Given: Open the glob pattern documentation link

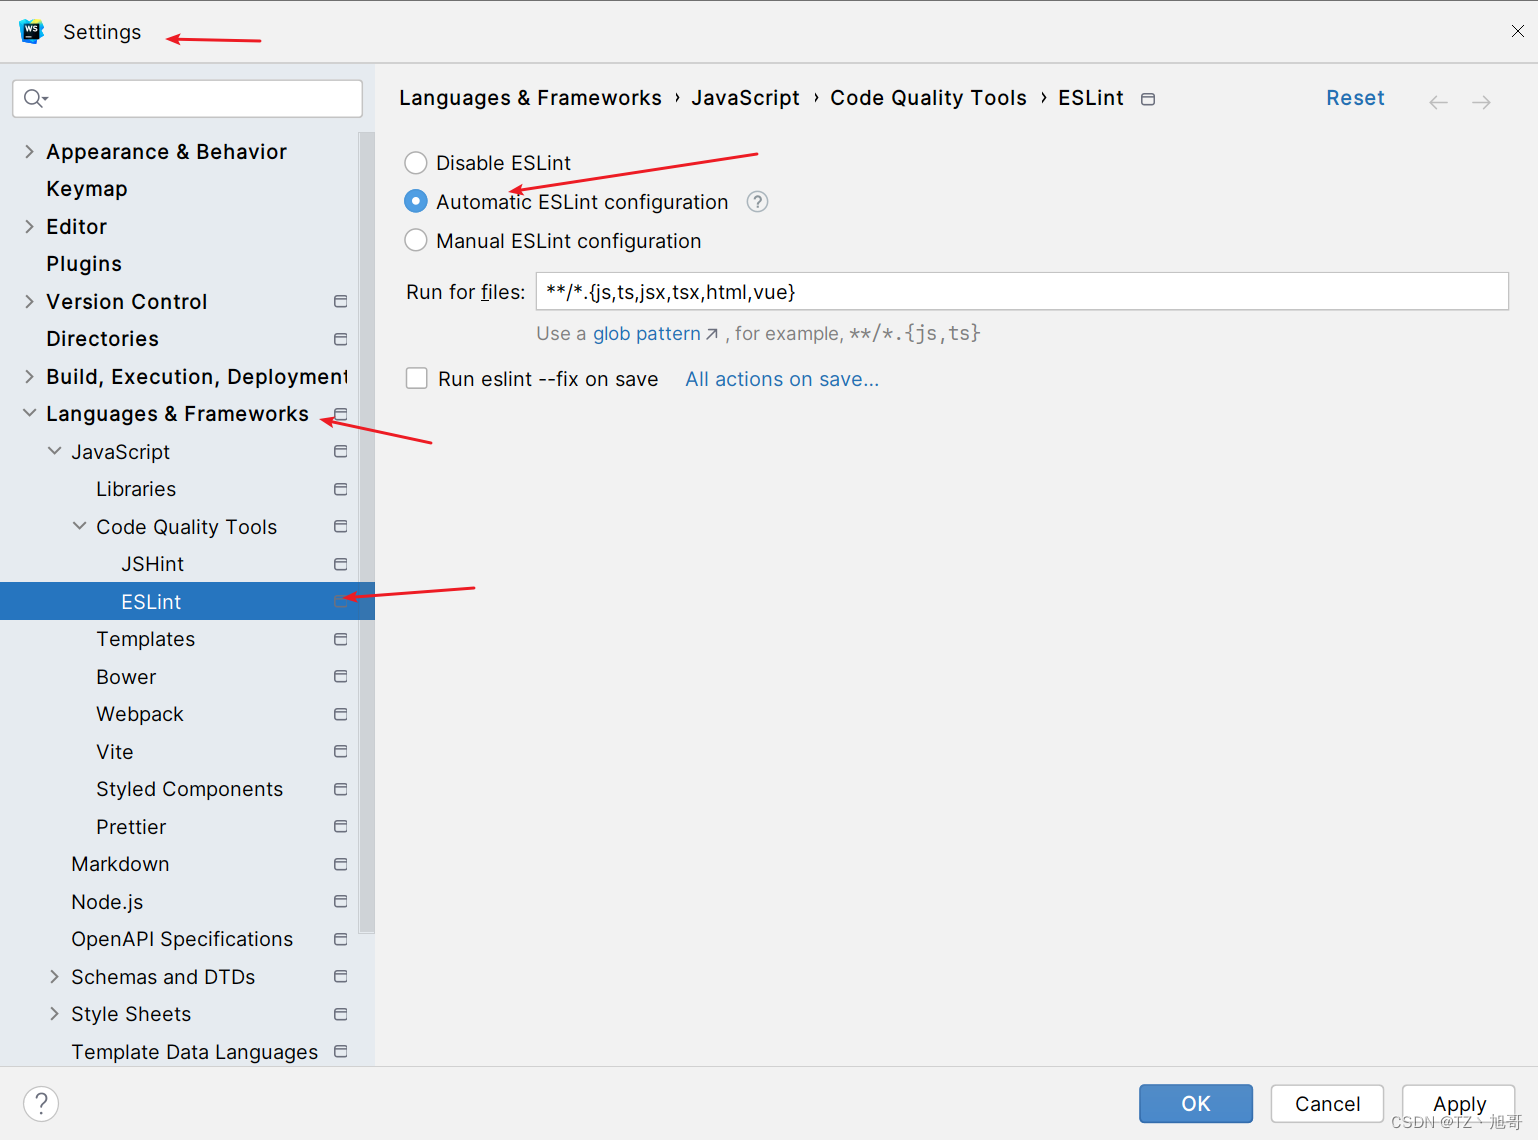Looking at the screenshot, I should pos(655,334).
